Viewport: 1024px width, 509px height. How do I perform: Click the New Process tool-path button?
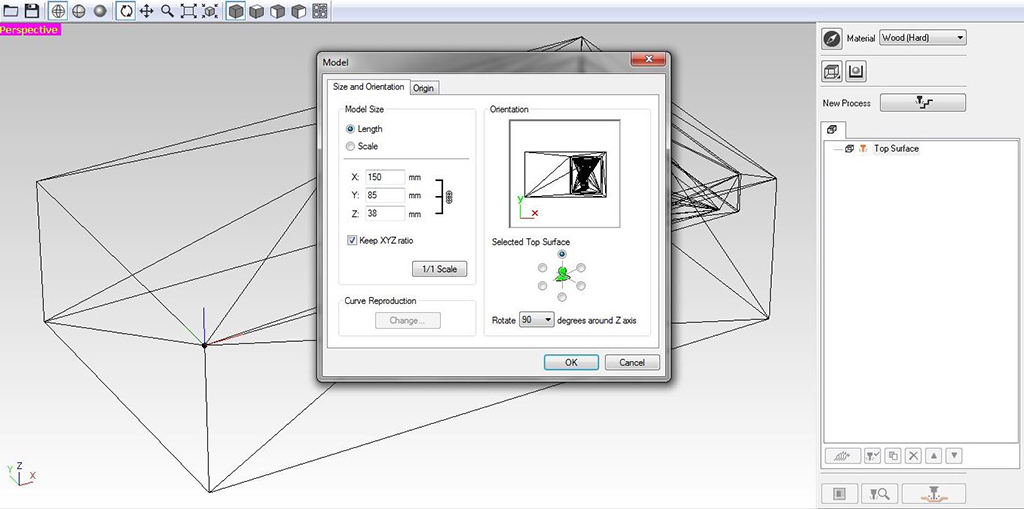pyautogui.click(x=923, y=103)
